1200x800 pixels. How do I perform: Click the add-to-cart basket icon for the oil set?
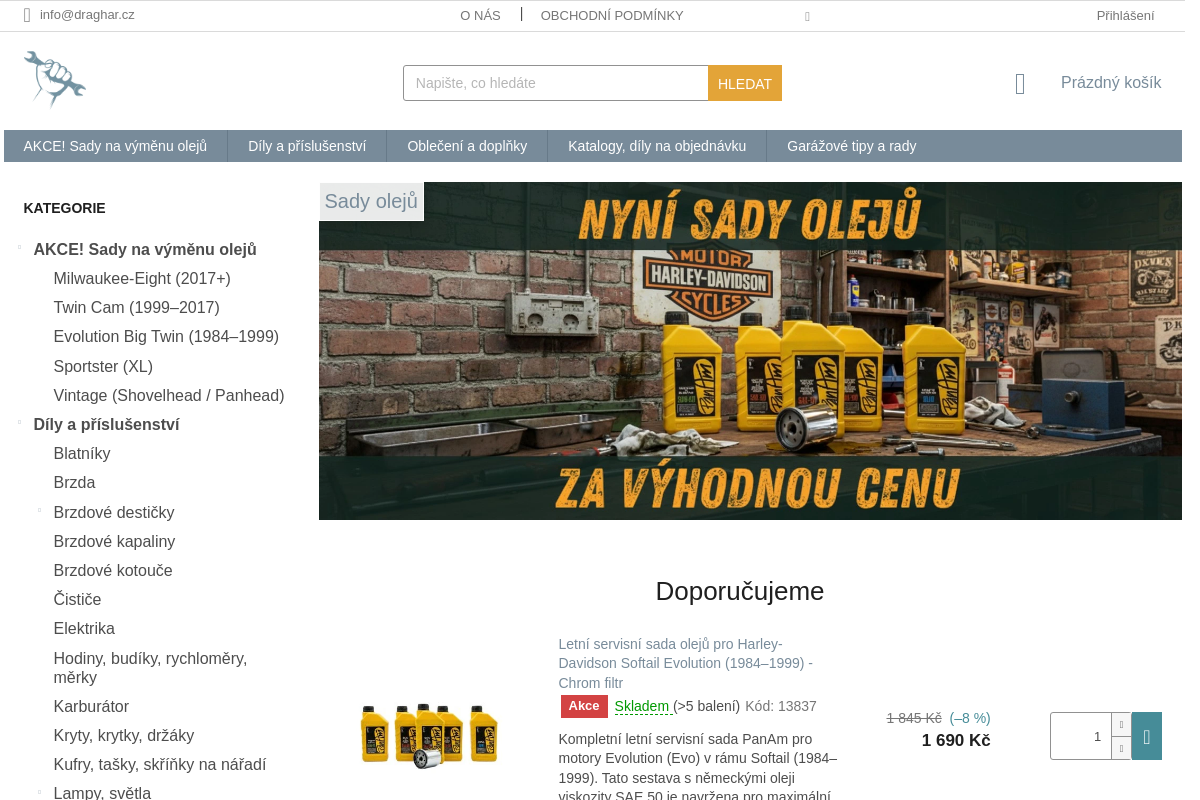pyautogui.click(x=1146, y=736)
